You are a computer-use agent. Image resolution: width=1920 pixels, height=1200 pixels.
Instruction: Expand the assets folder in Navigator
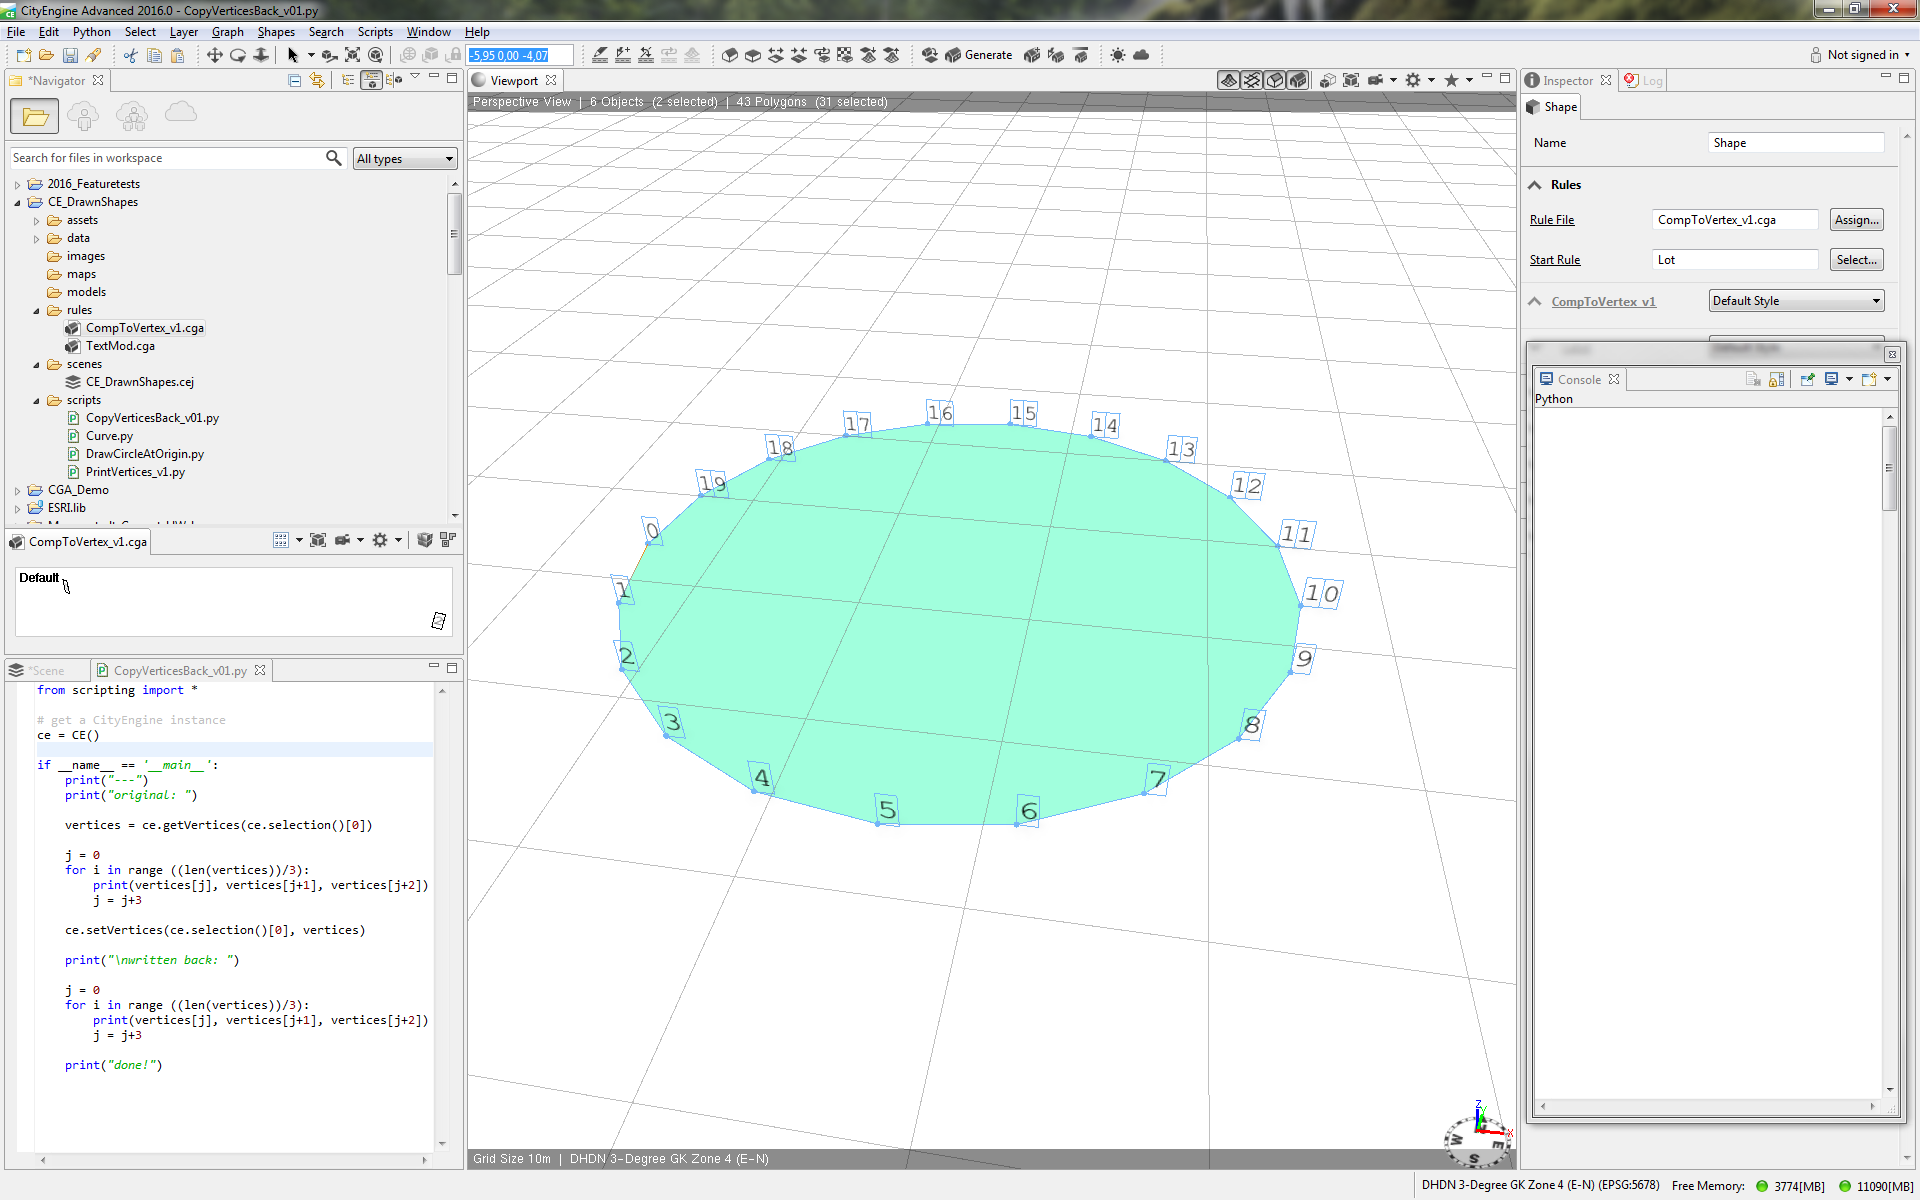36,221
